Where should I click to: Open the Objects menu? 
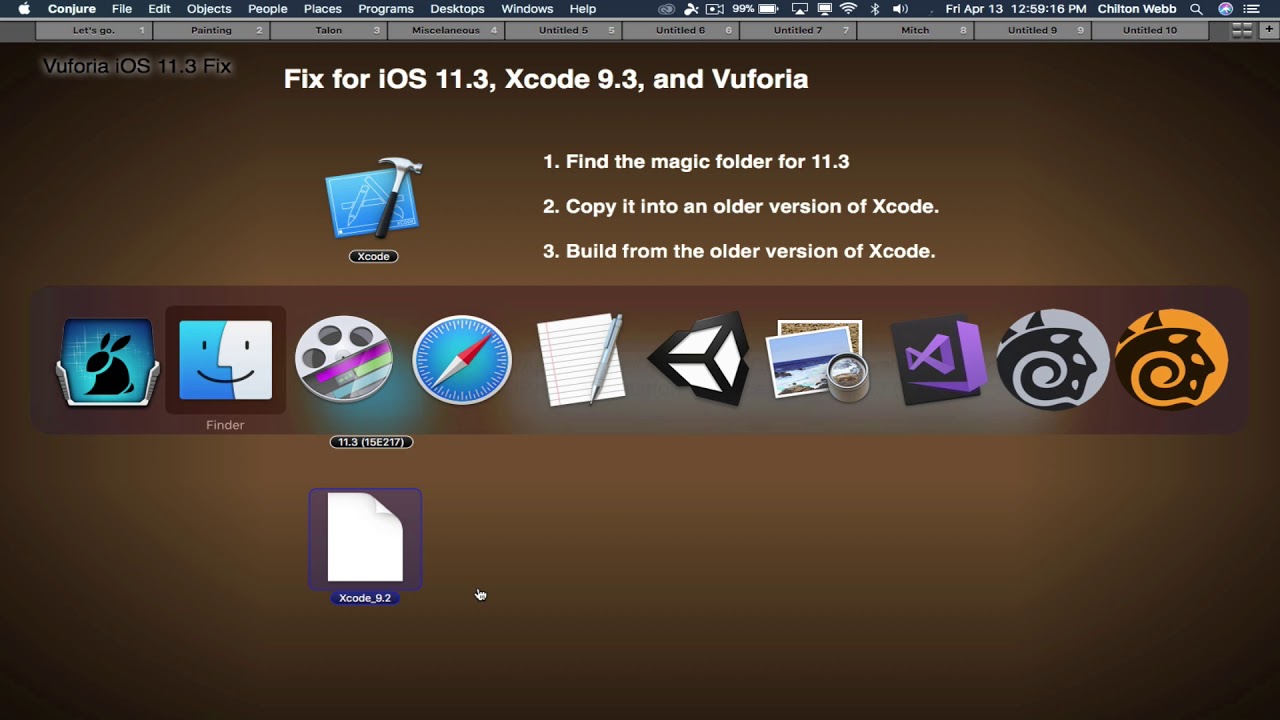point(209,9)
